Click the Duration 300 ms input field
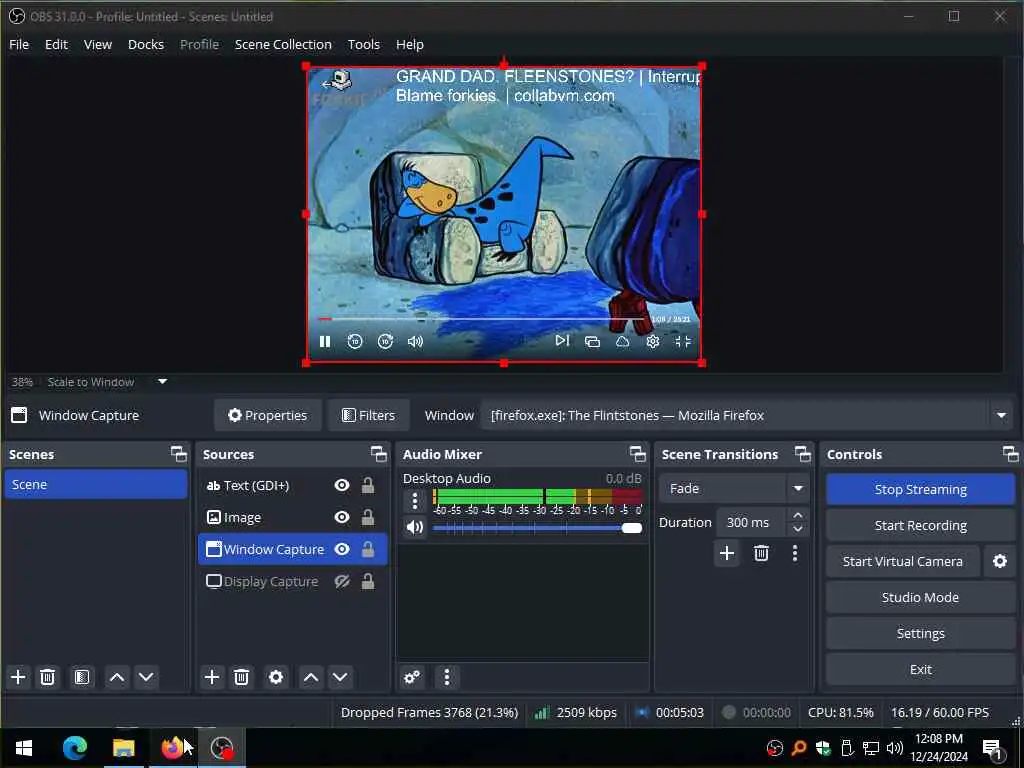The image size is (1024, 768). click(751, 522)
